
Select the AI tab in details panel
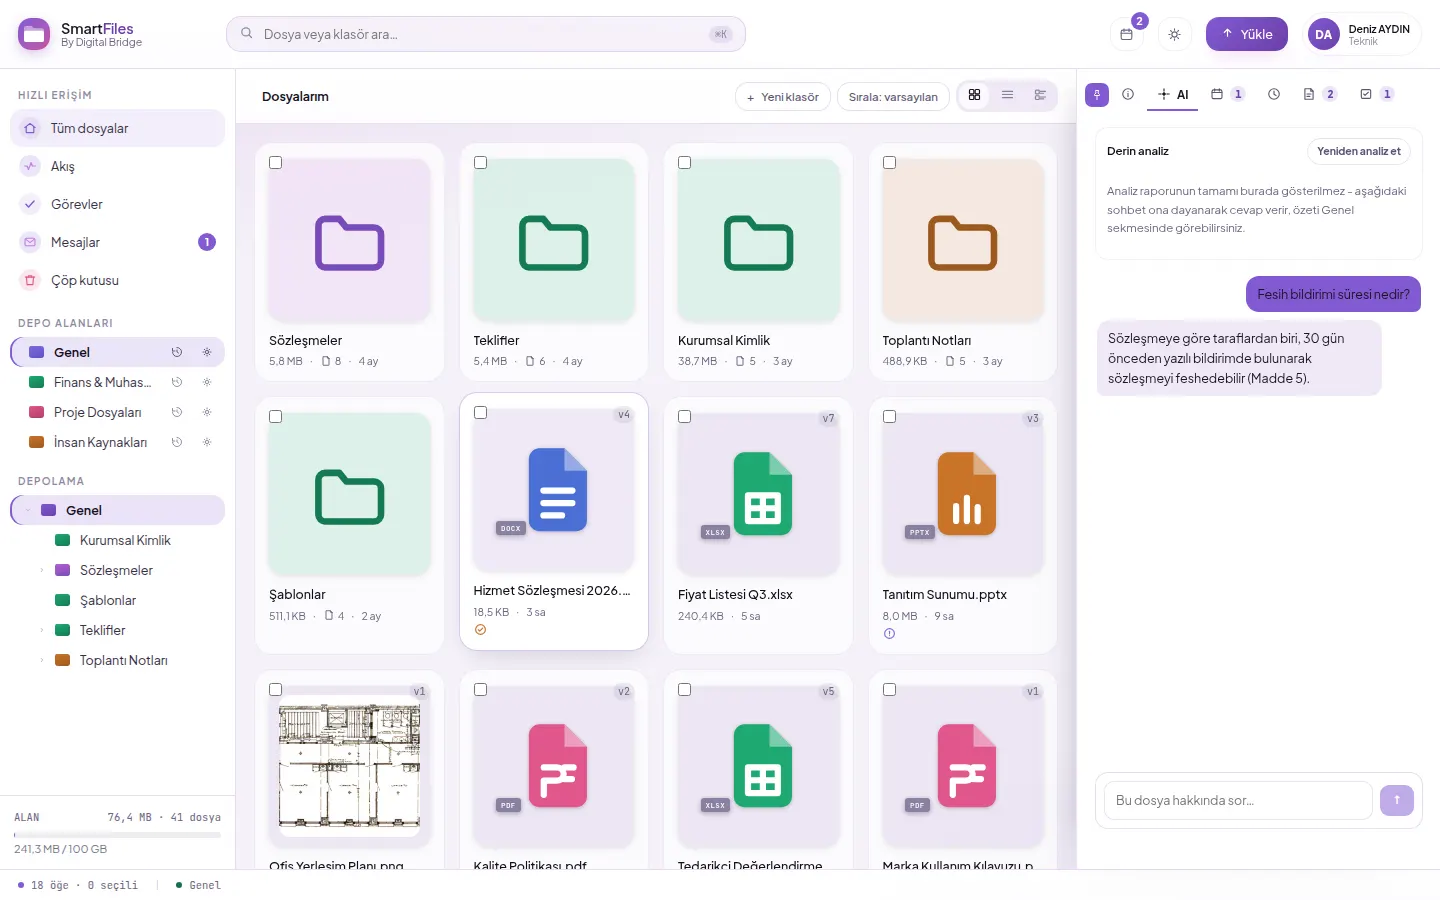(1173, 94)
